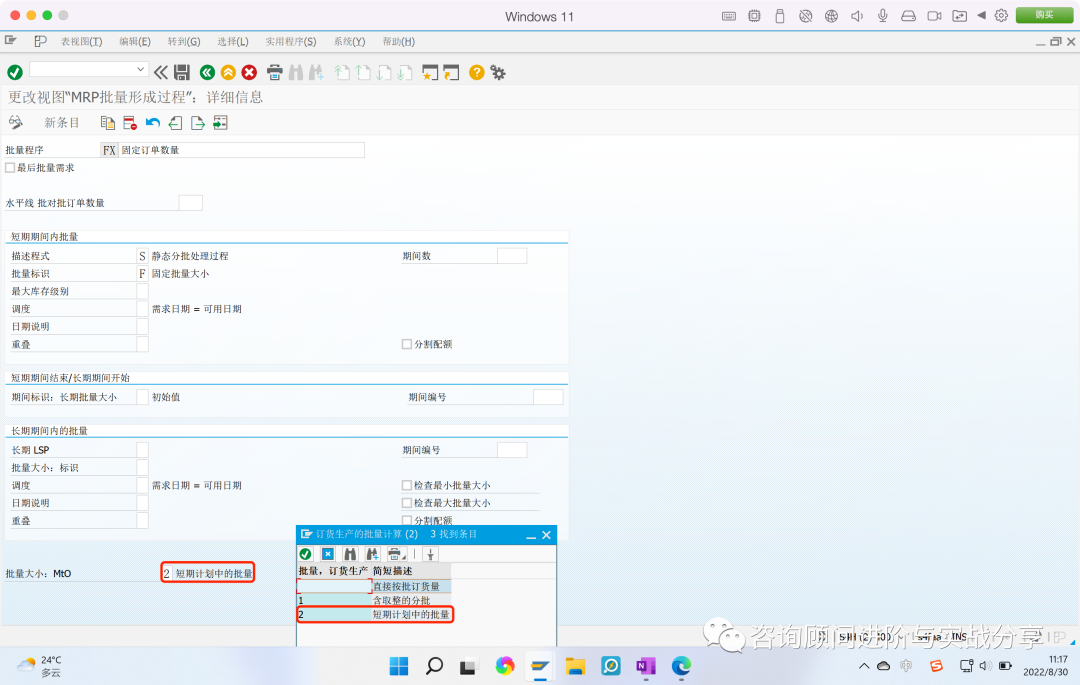Screen dimensions: 1080x685
Task: Click generate shortcut icon
Action: [451, 72]
